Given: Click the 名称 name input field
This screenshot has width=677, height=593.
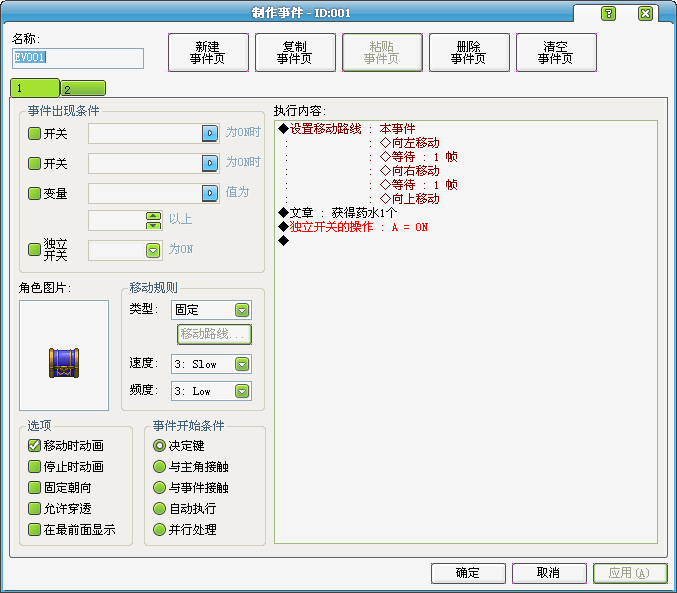Looking at the screenshot, I should coord(78,58).
